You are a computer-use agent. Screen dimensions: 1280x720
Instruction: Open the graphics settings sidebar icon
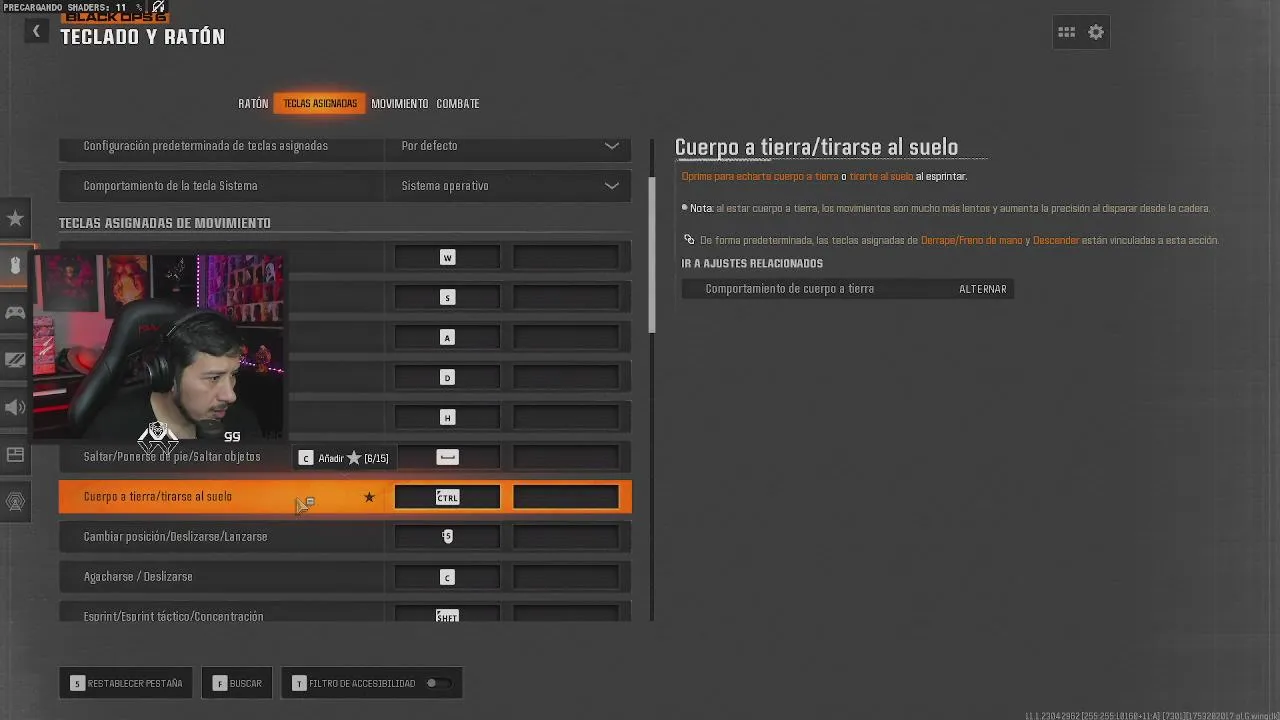(15, 360)
